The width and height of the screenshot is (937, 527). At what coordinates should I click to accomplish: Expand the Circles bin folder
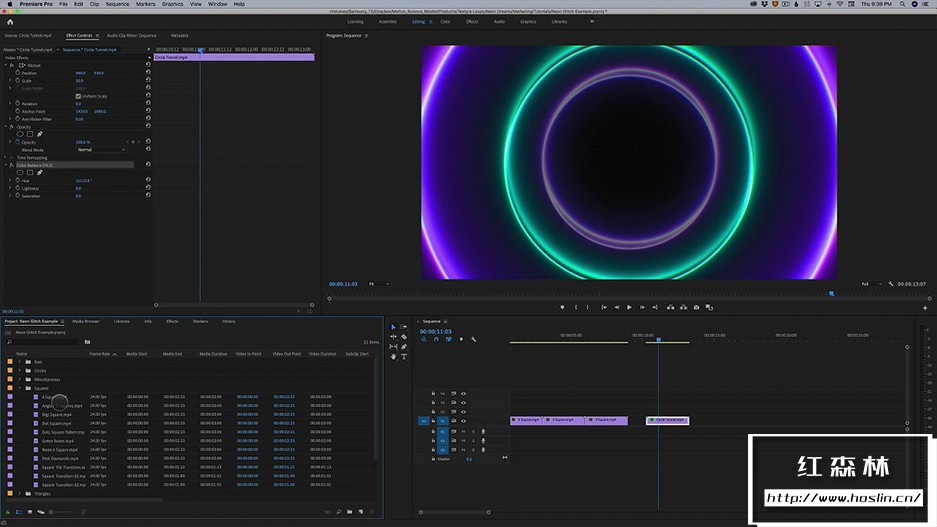(x=20, y=370)
